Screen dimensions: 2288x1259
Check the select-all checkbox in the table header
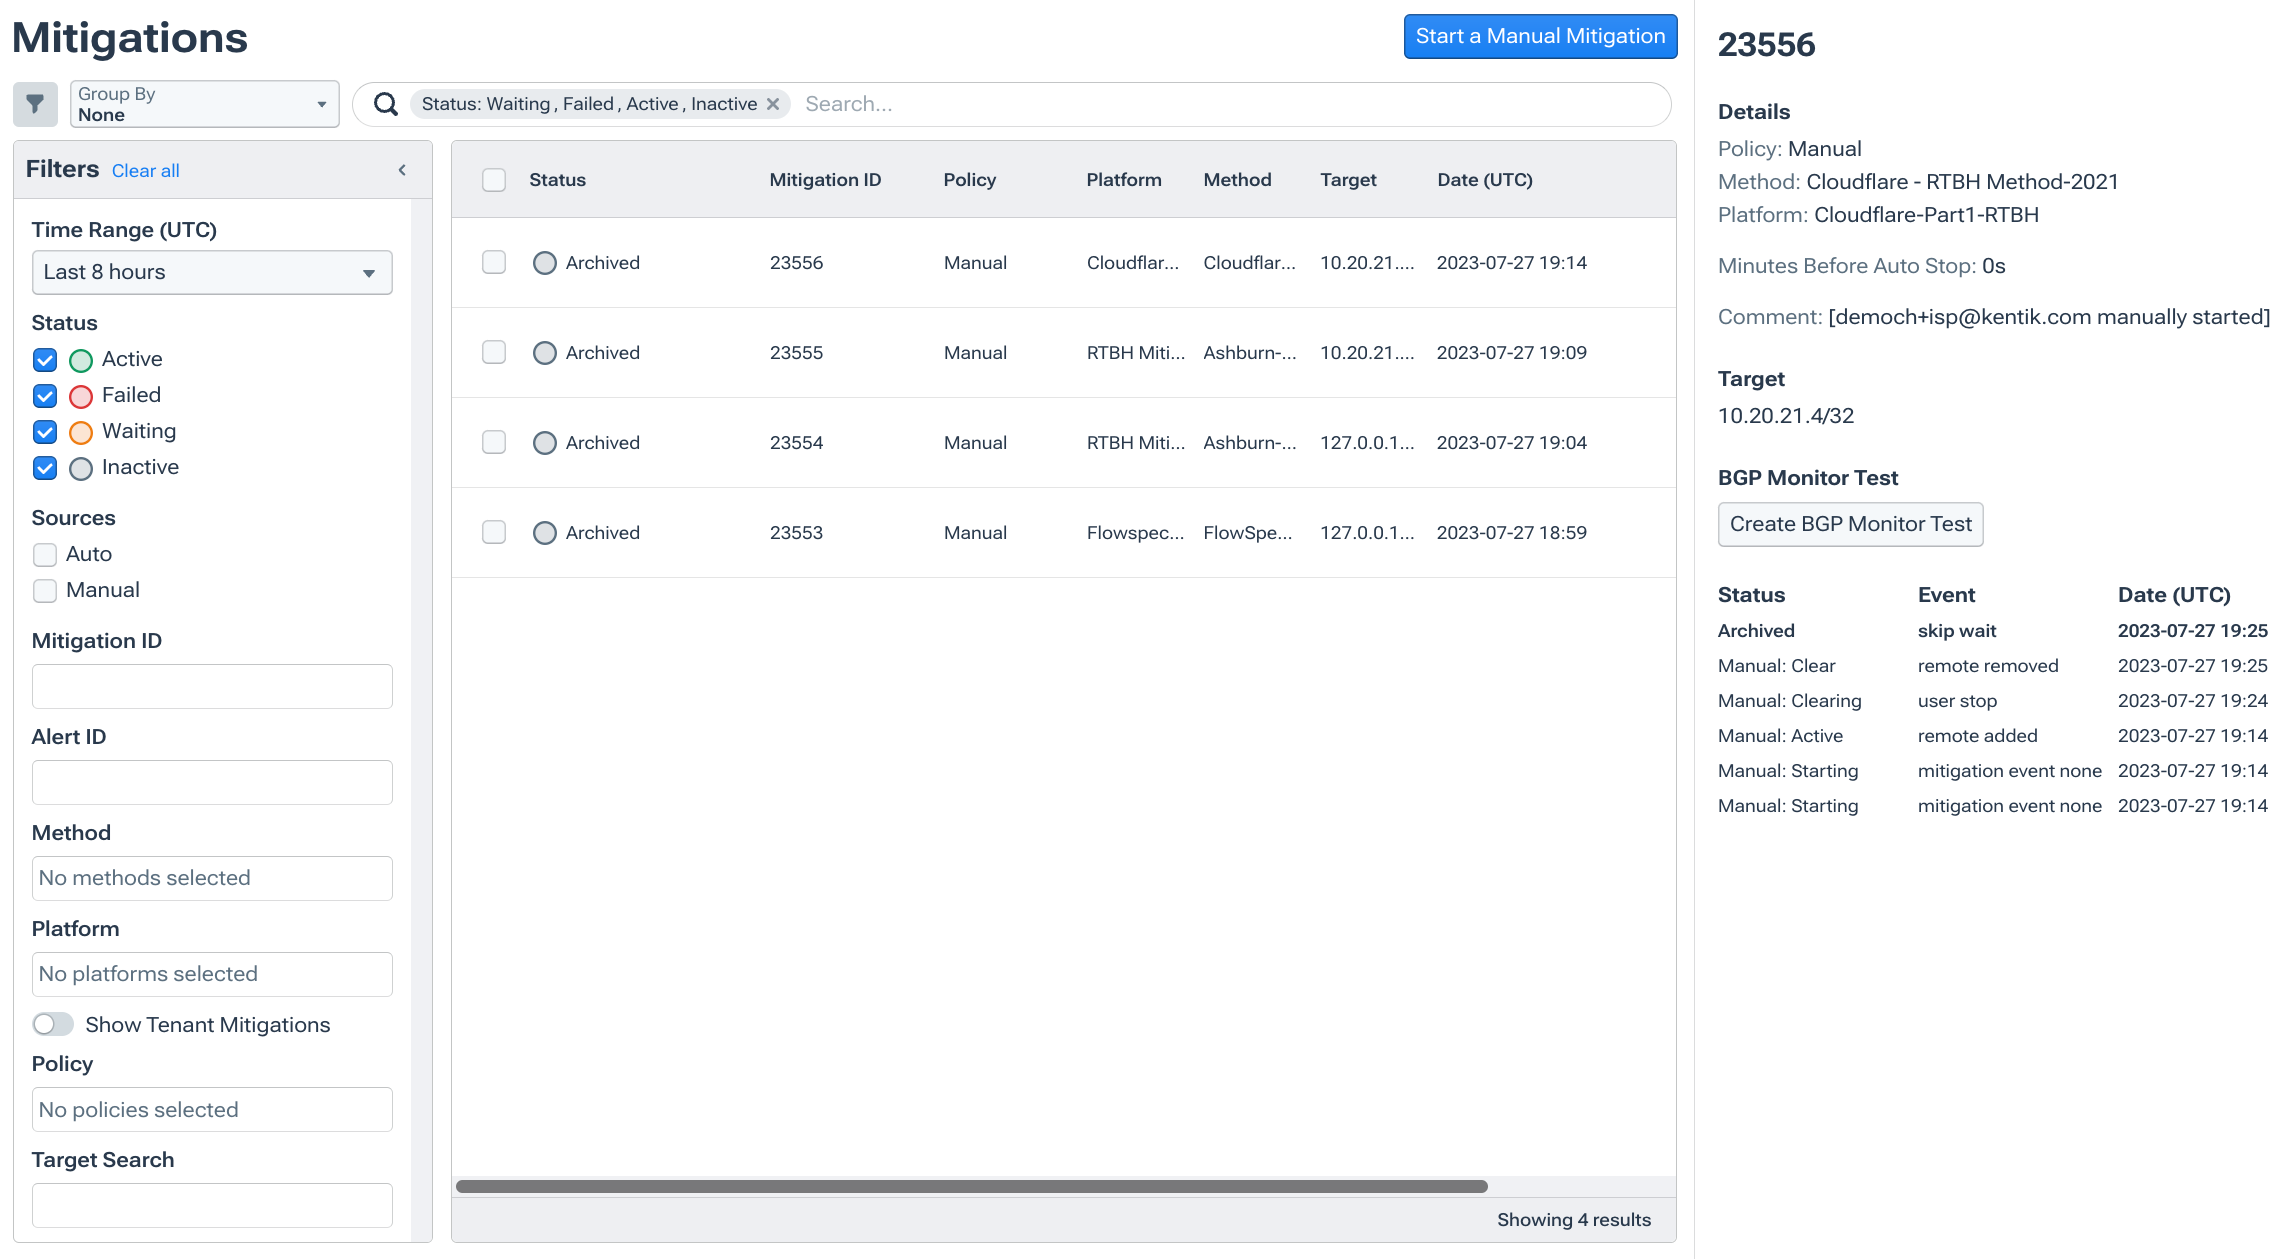493,179
